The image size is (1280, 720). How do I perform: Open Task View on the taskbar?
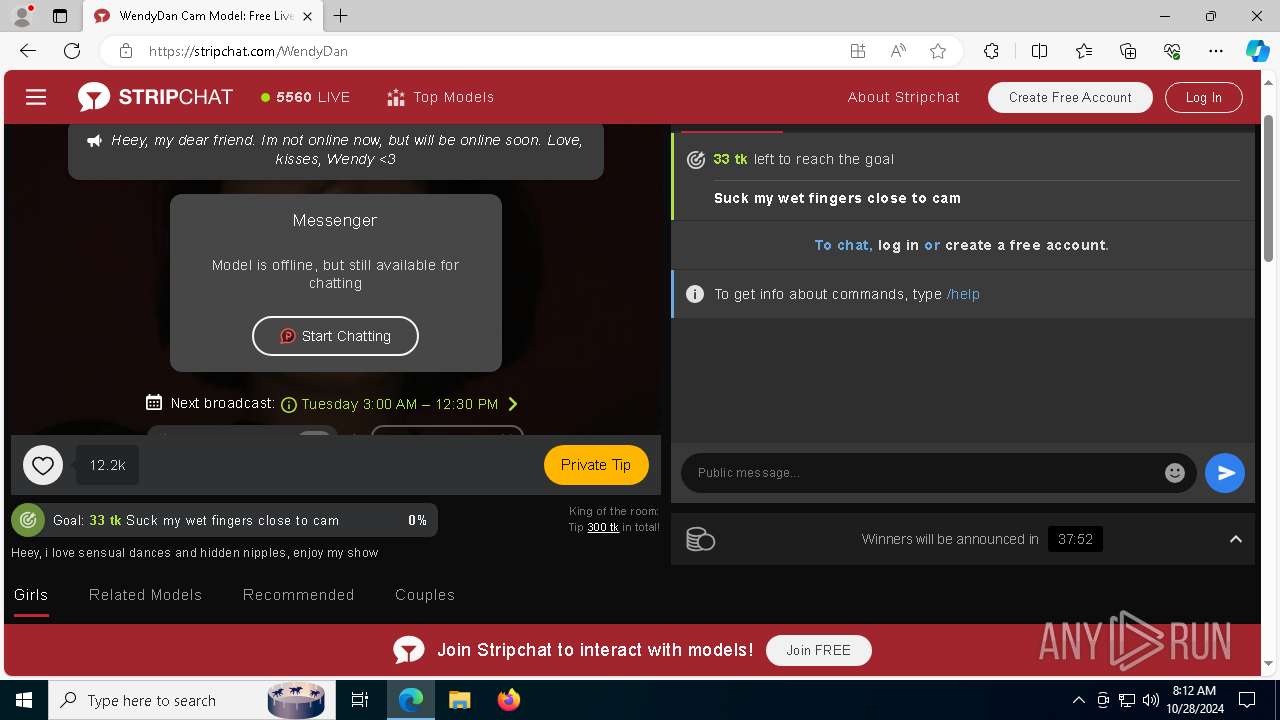[360, 700]
